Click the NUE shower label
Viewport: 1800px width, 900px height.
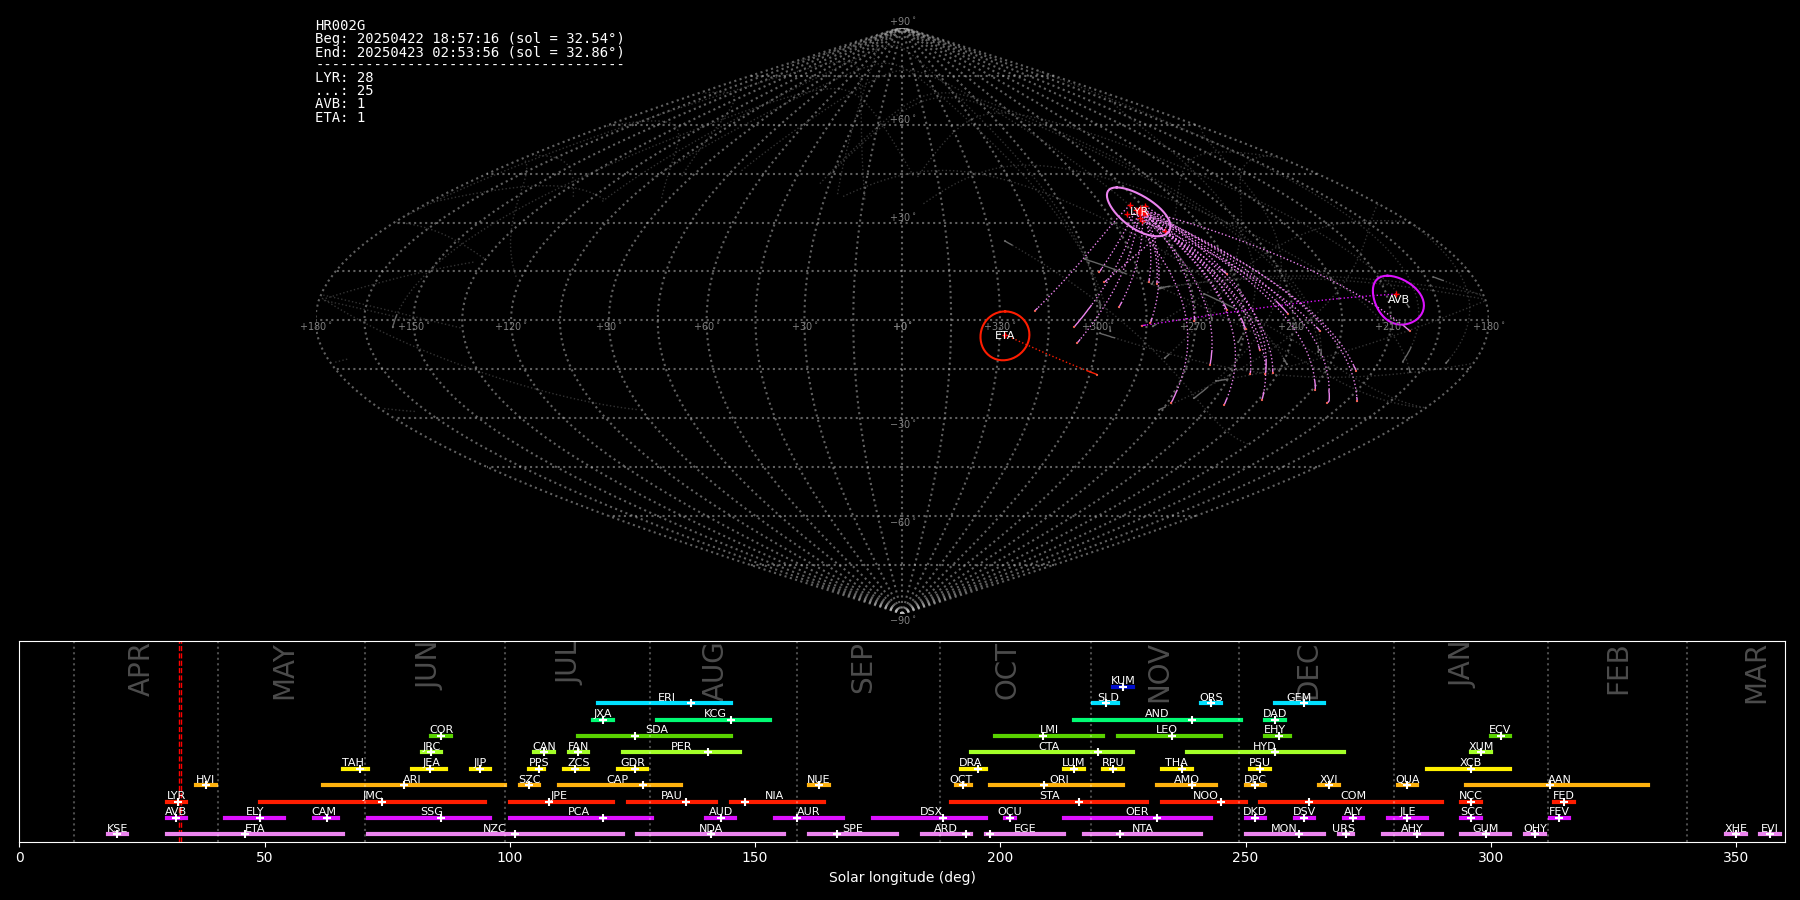818,780
